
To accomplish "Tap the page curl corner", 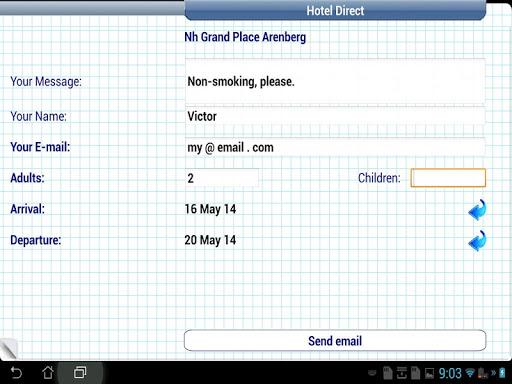I will click(x=9, y=348).
